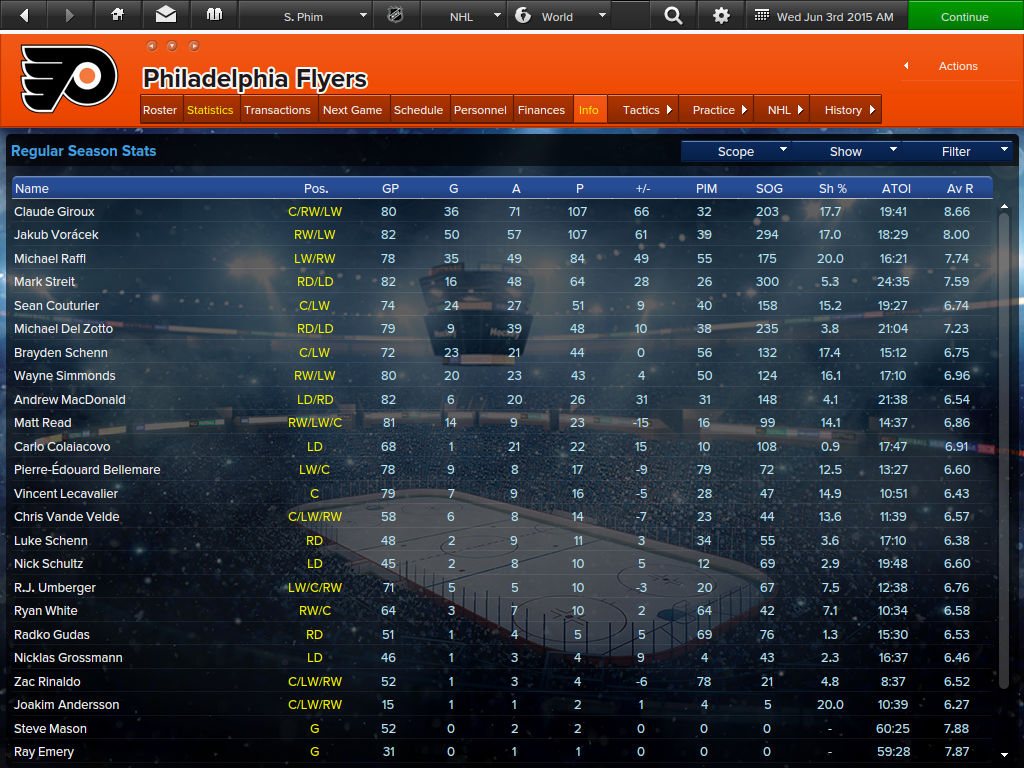Open the manual book icon
1024x768 pixels.
[x=214, y=15]
